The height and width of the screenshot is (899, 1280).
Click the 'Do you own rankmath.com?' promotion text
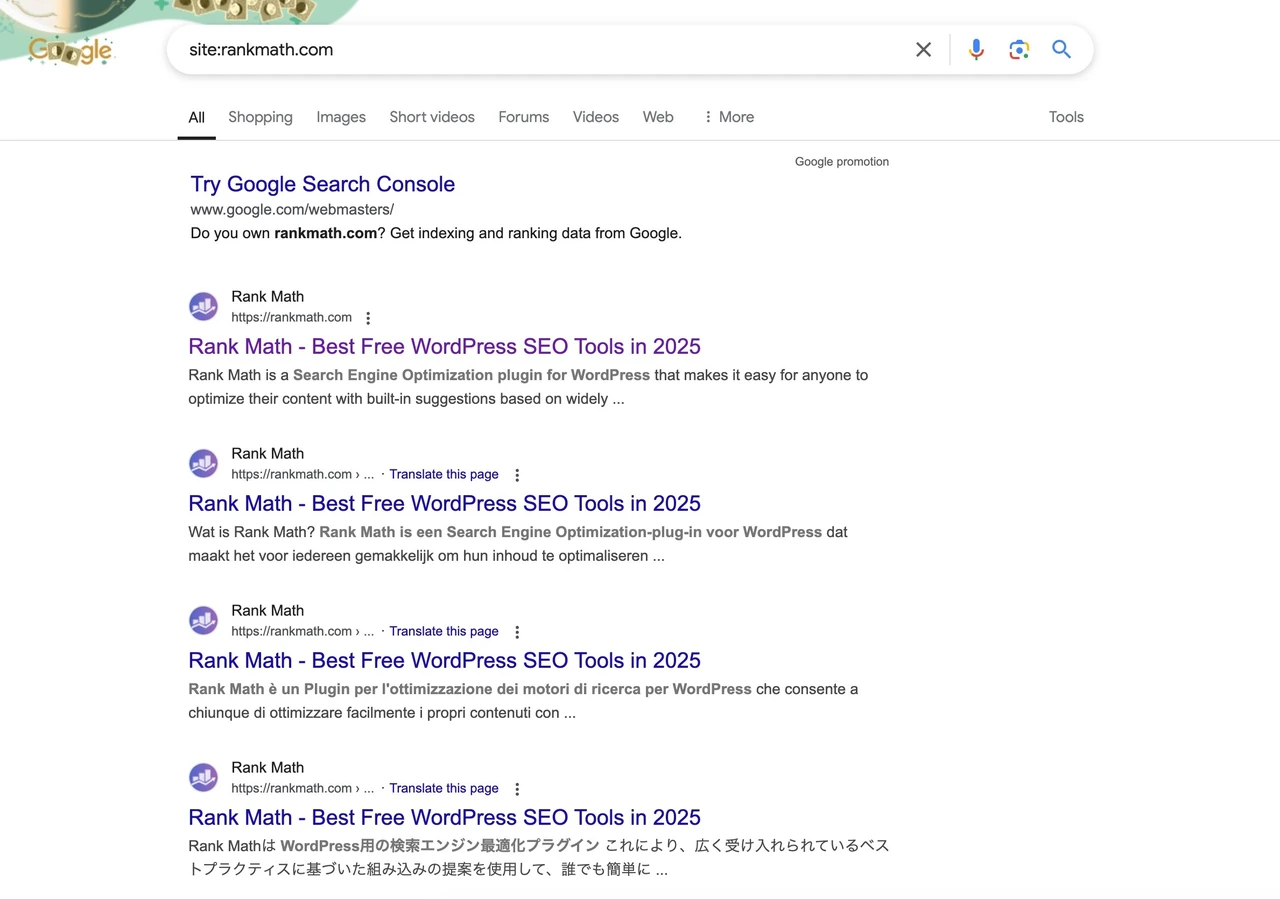(x=436, y=233)
